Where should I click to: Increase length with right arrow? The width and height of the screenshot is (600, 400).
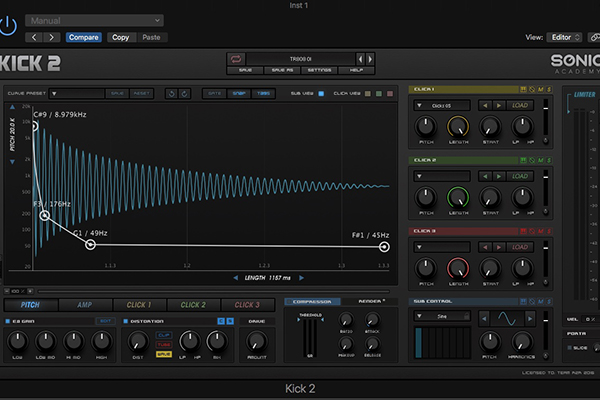[x=302, y=278]
